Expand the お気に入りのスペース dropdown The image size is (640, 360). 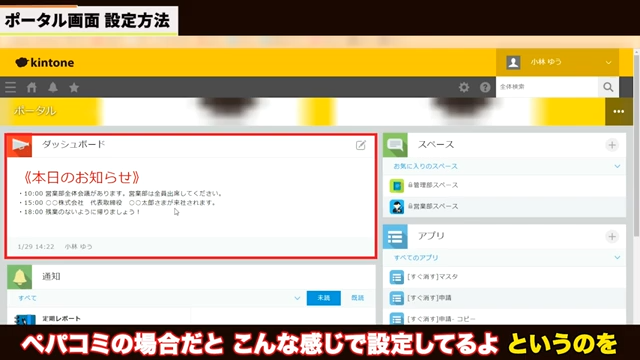[617, 166]
